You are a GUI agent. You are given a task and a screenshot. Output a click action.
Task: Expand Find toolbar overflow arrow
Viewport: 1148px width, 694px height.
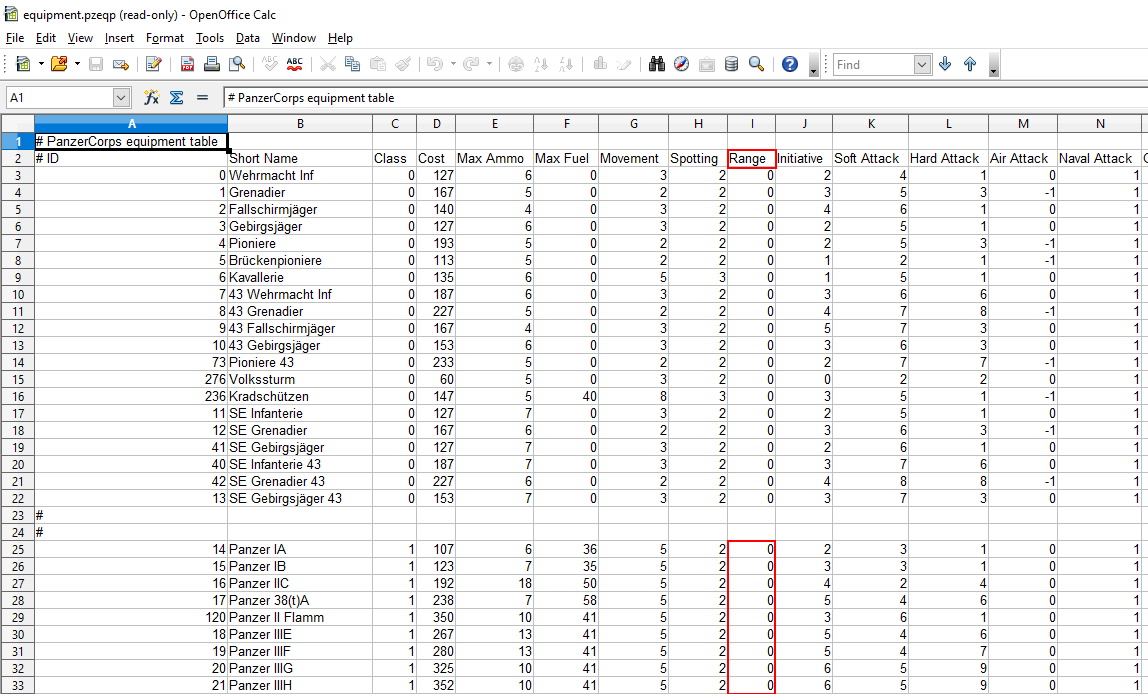[x=994, y=65]
